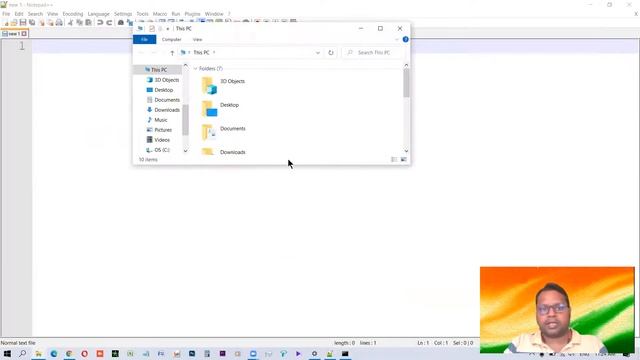Click the Open file icon in Notepad++ toolbar
This screenshot has height=360, width=640.
tap(14, 22)
